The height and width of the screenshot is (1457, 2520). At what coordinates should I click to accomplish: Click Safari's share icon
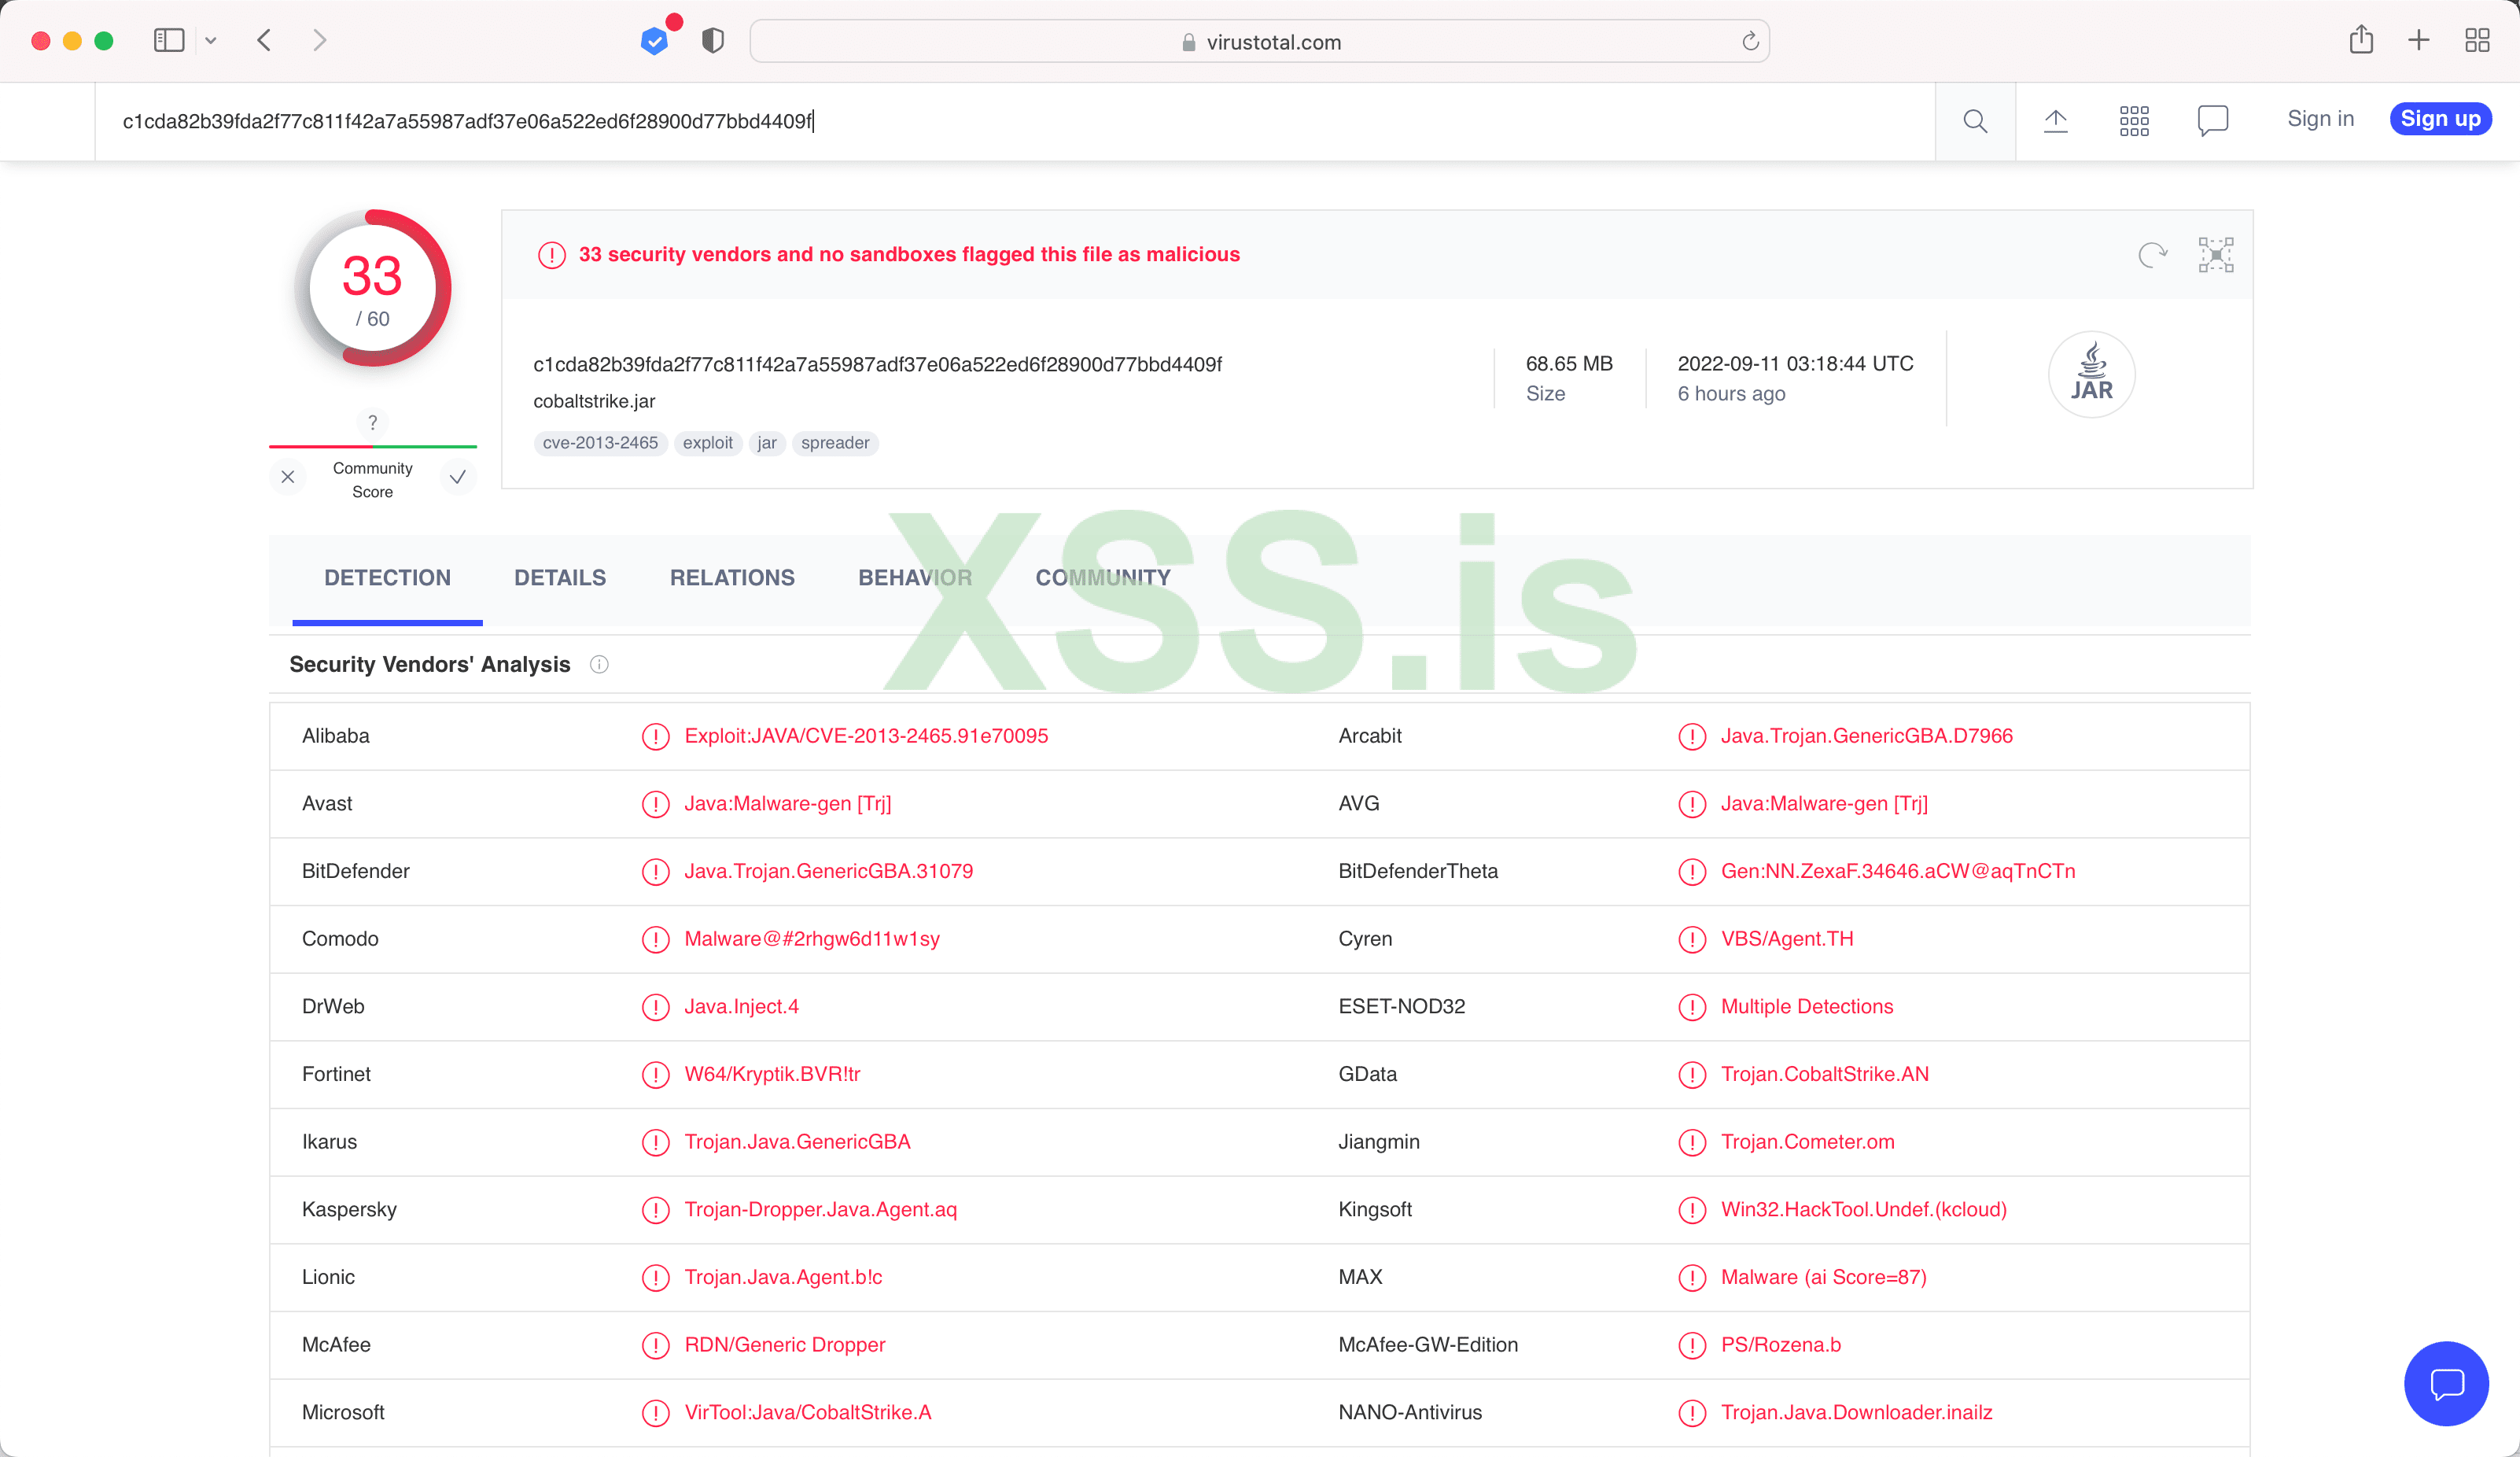[x=2361, y=40]
